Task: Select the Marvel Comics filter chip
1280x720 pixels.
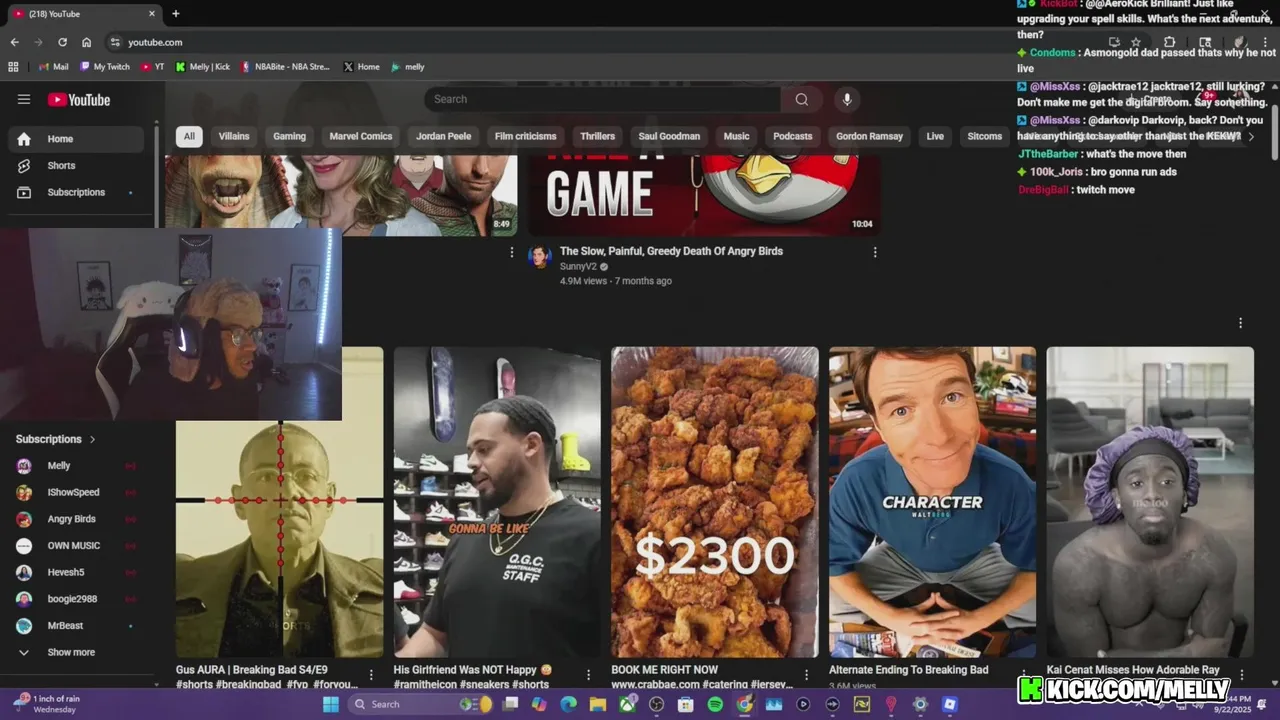Action: [361, 136]
